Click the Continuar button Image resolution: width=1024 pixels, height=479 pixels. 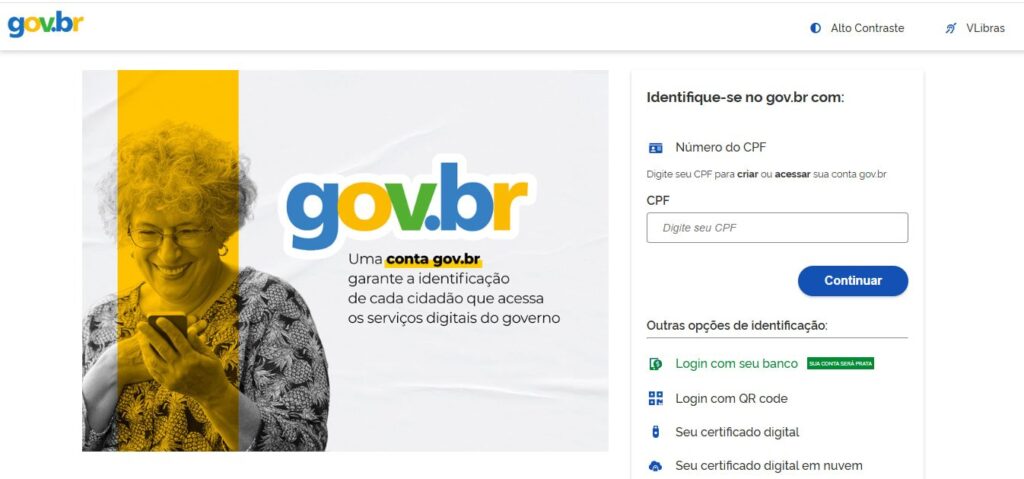click(x=853, y=281)
